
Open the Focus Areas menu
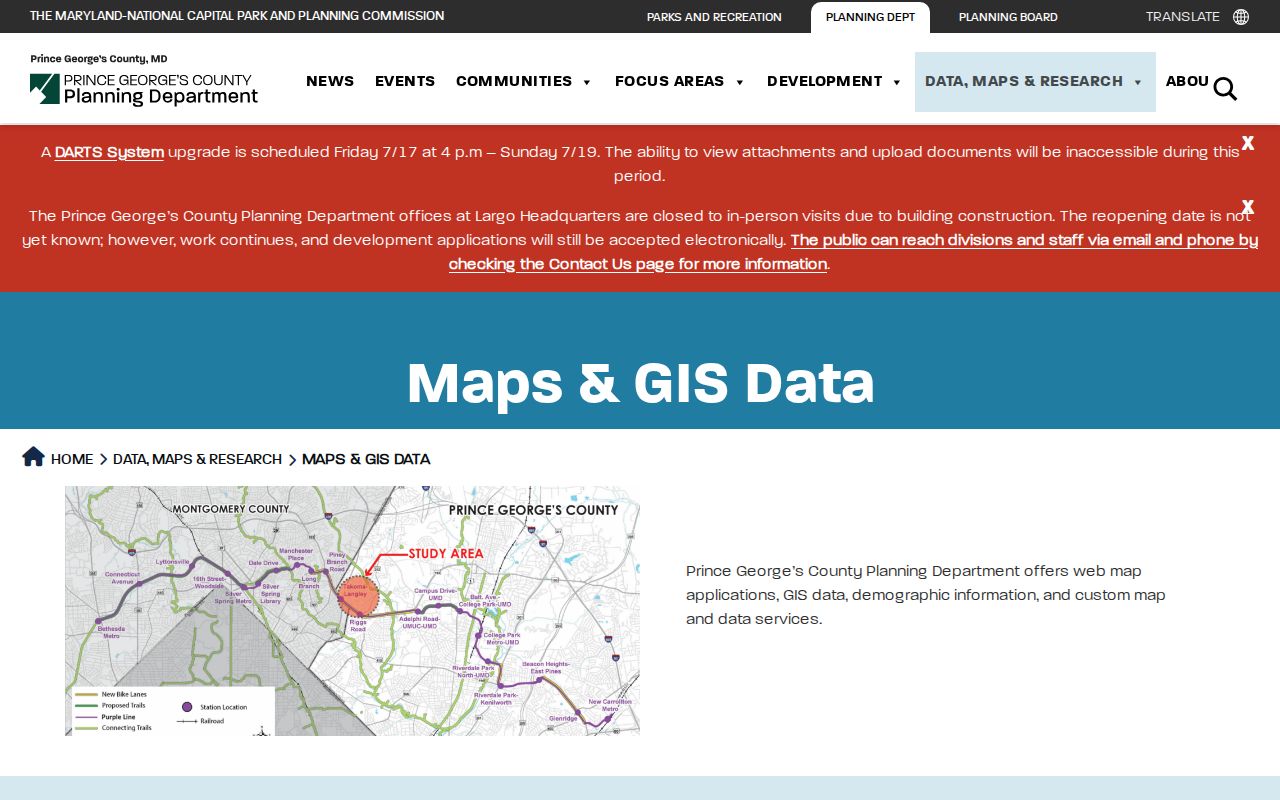click(x=669, y=81)
